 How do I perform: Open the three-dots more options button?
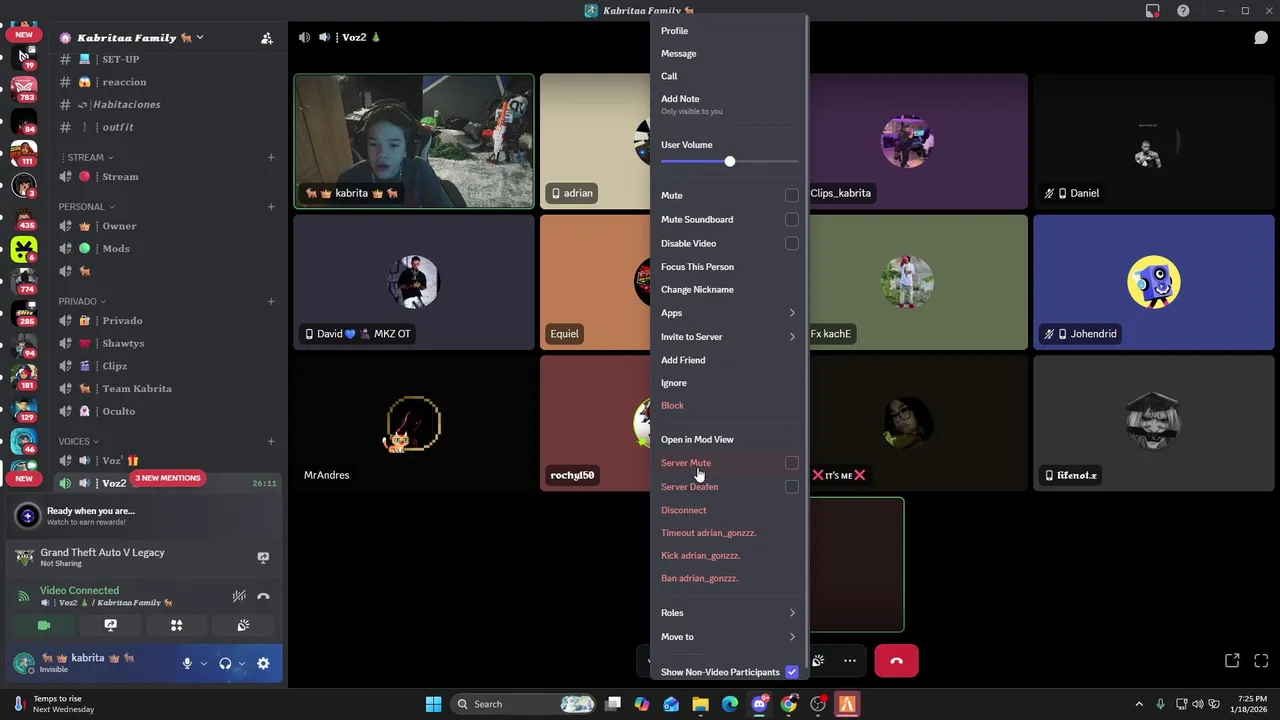850,661
